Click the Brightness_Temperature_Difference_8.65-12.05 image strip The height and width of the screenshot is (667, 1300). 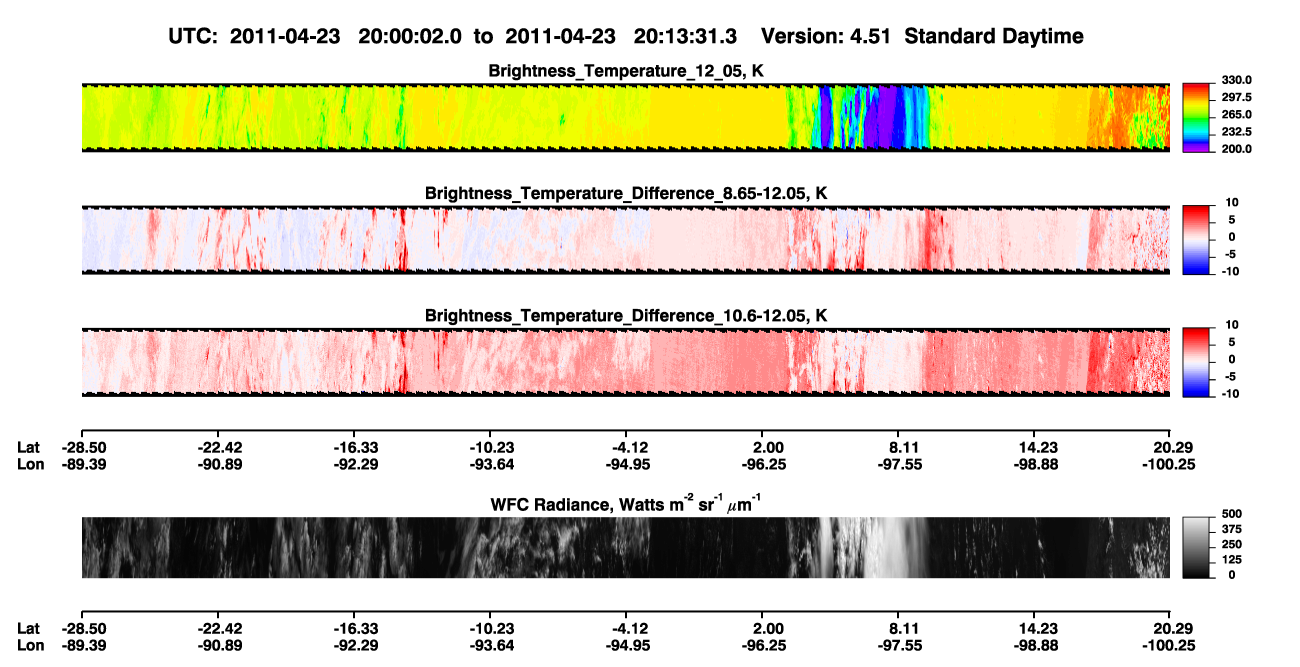click(625, 240)
